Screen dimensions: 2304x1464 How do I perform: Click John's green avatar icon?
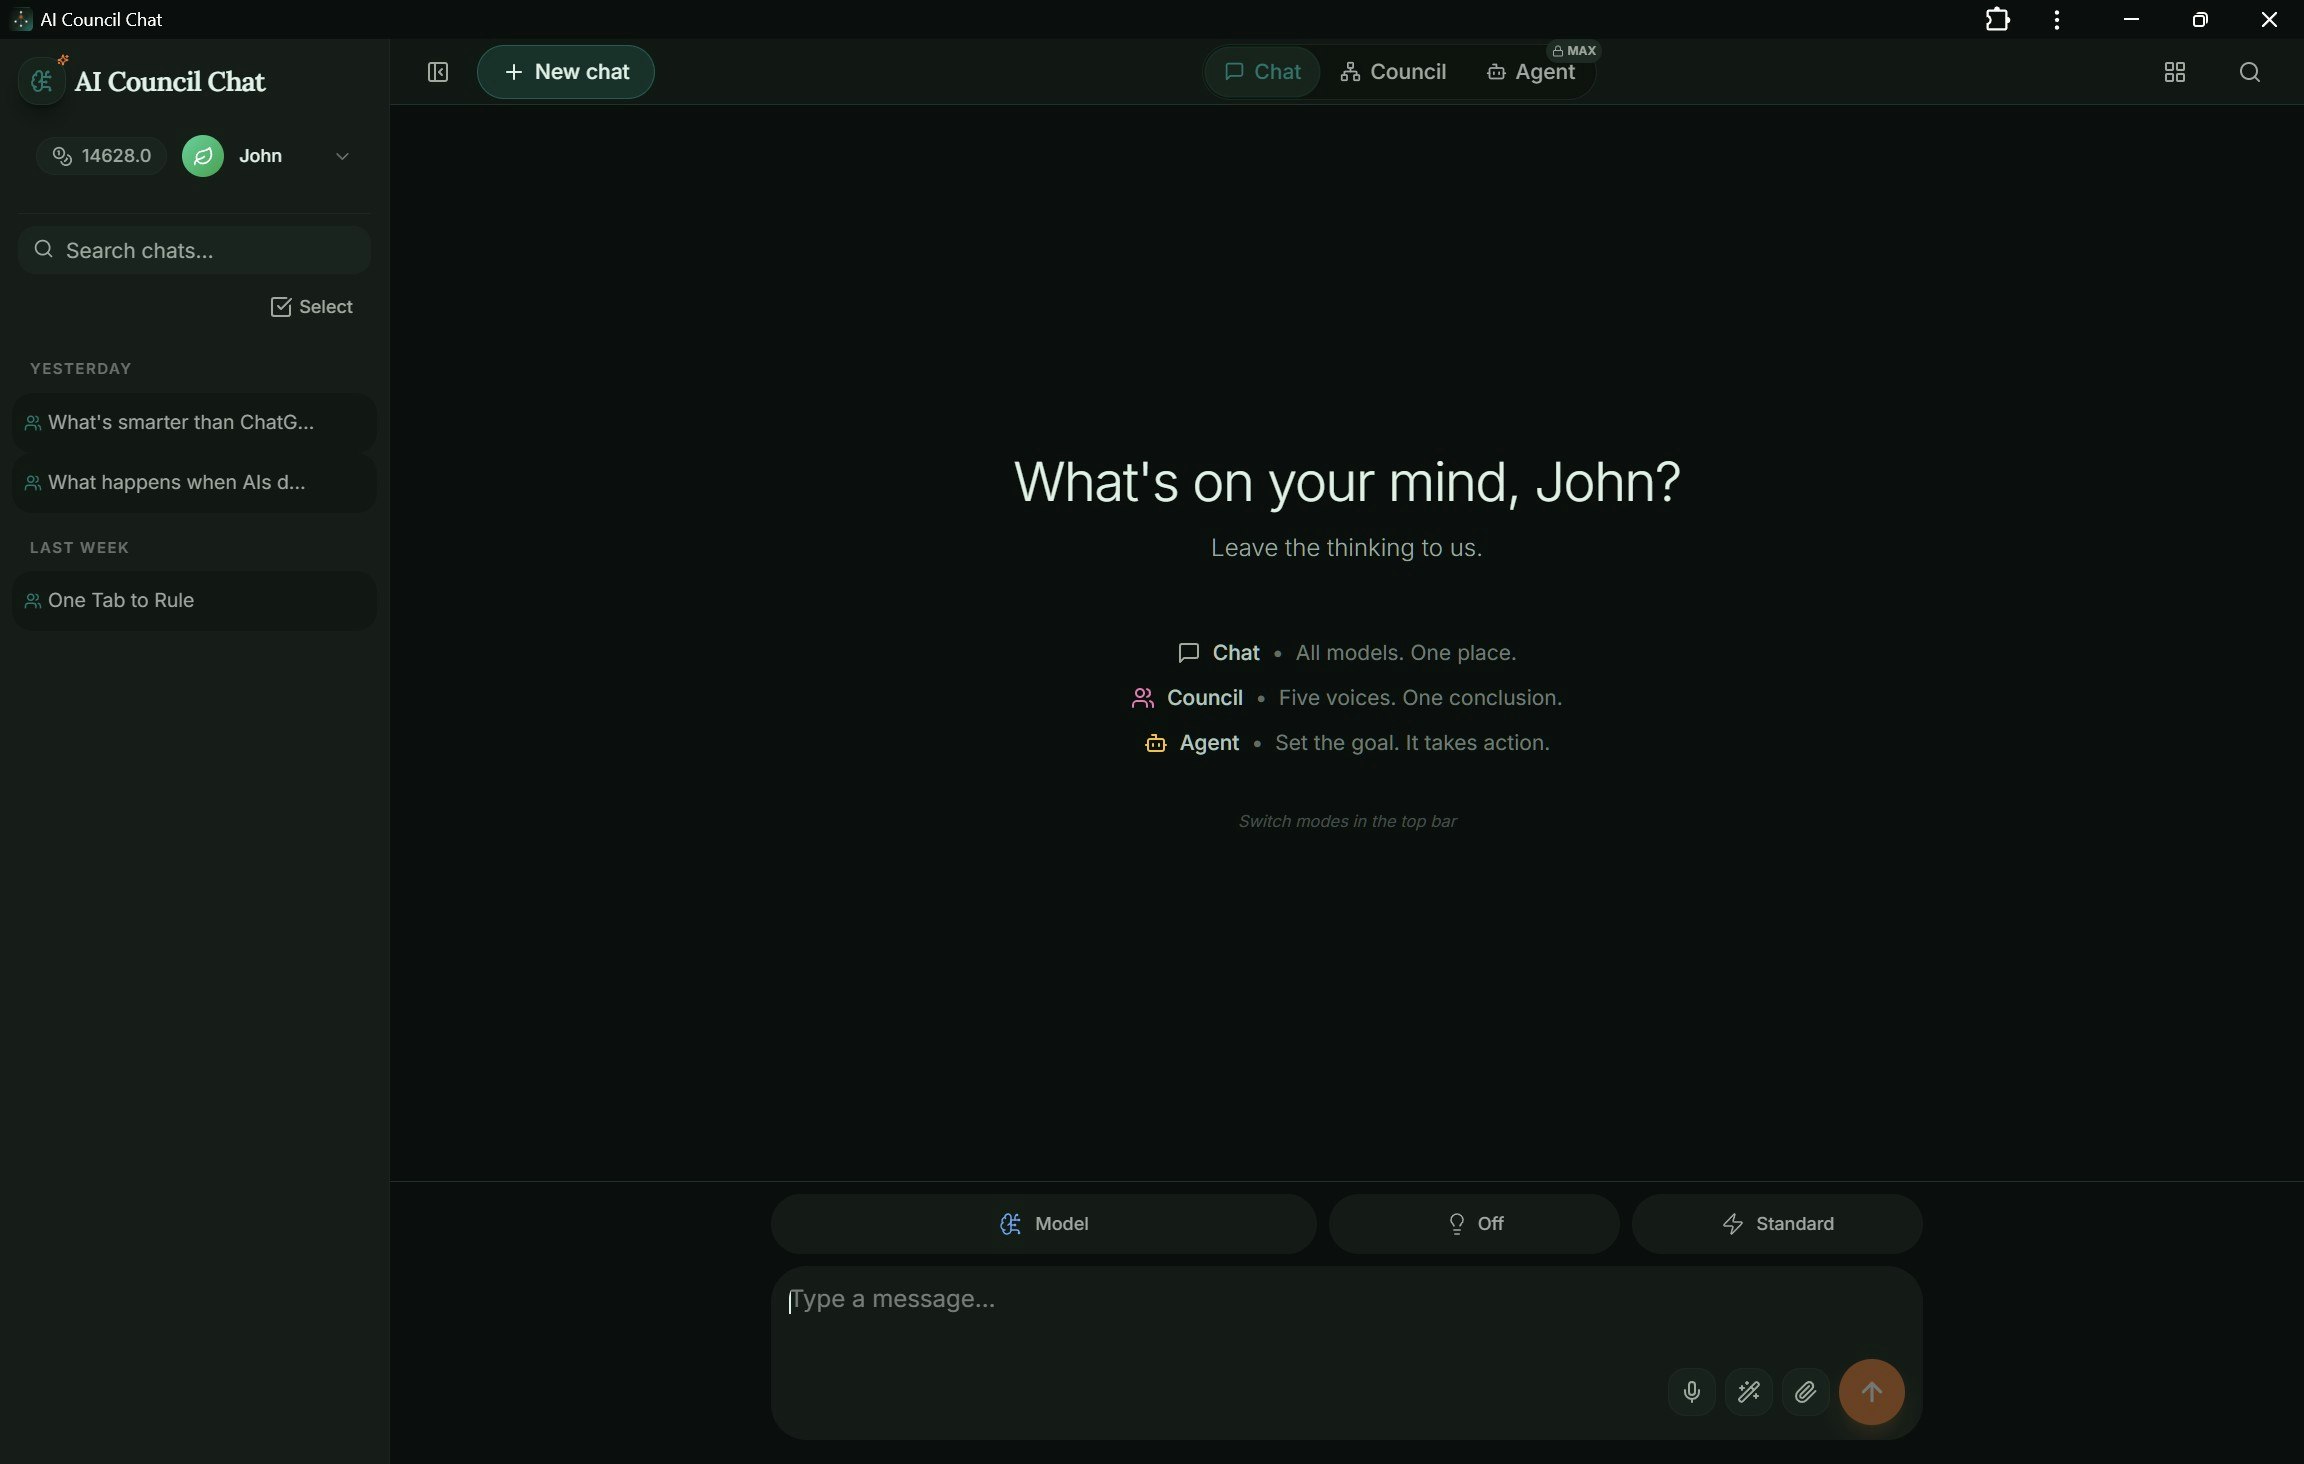[x=203, y=156]
